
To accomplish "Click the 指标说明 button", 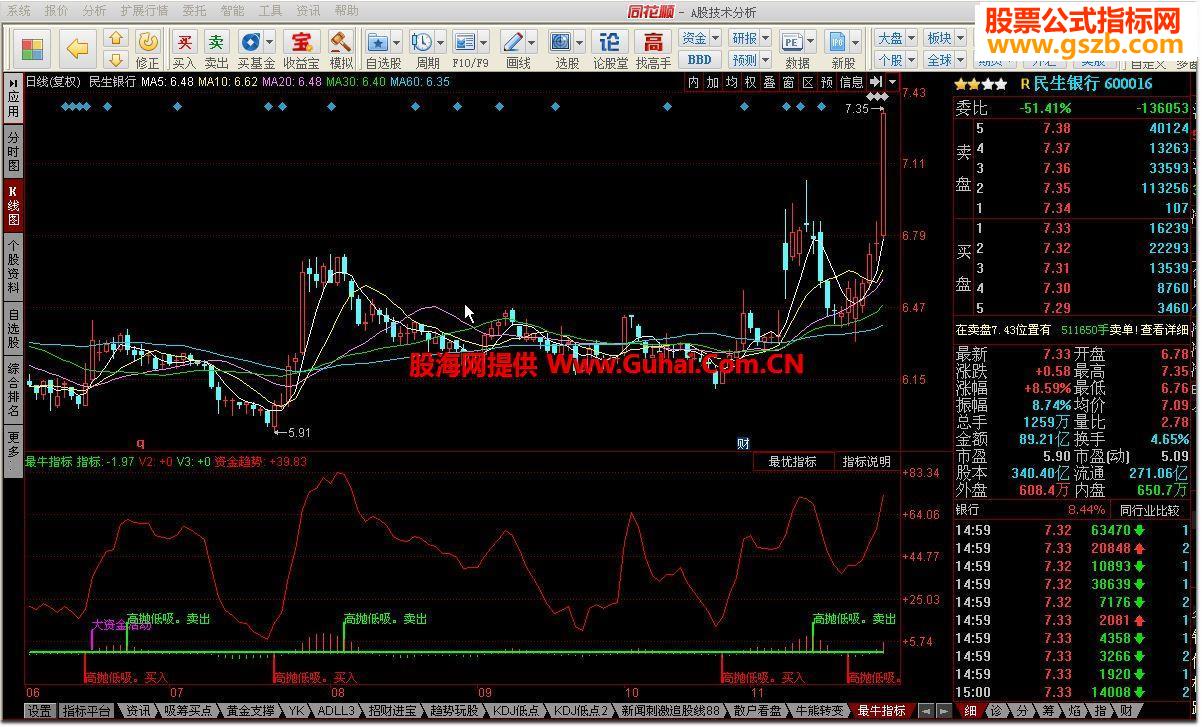I will [x=866, y=462].
